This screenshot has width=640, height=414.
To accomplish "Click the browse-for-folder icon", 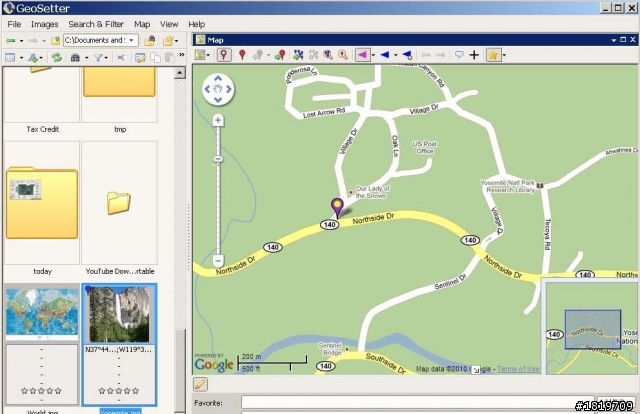I will tap(150, 40).
